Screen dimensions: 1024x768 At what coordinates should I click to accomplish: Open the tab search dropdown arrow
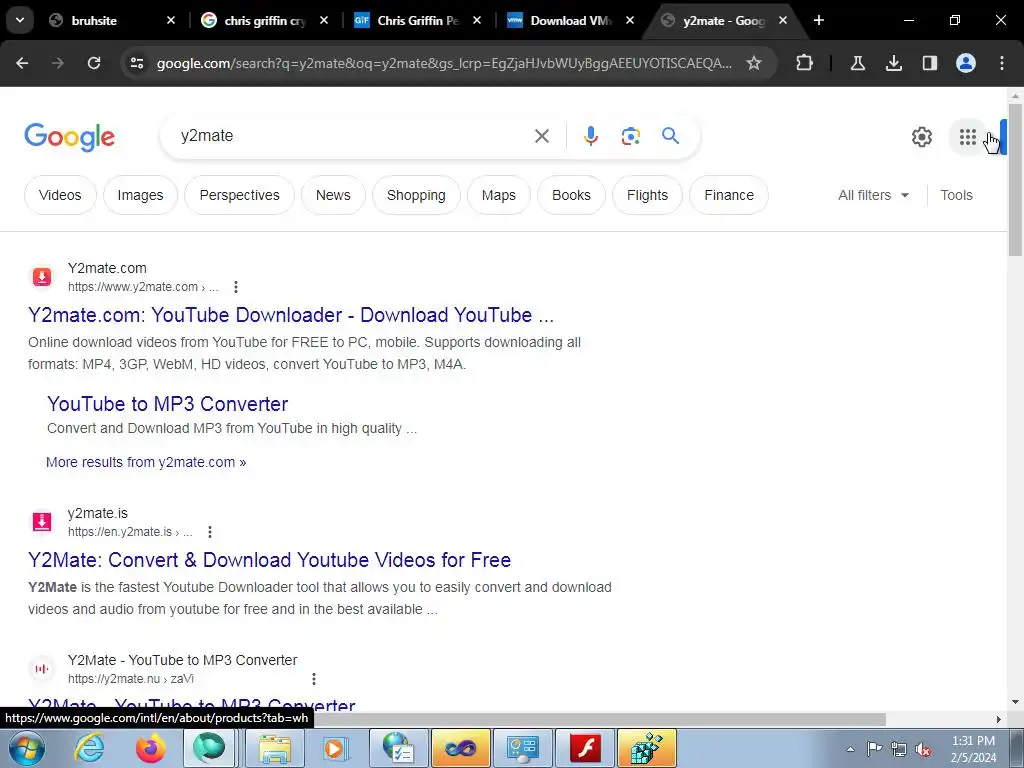(x=20, y=20)
